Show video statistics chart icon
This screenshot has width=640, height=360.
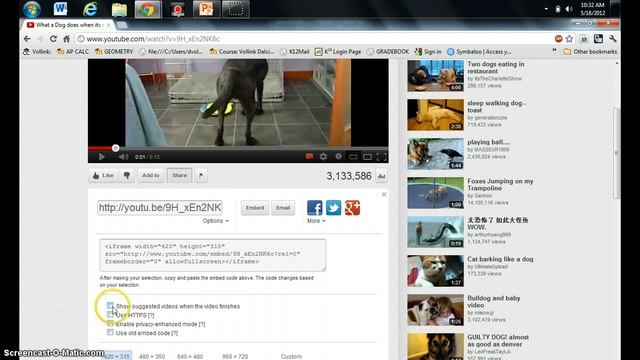click(382, 176)
